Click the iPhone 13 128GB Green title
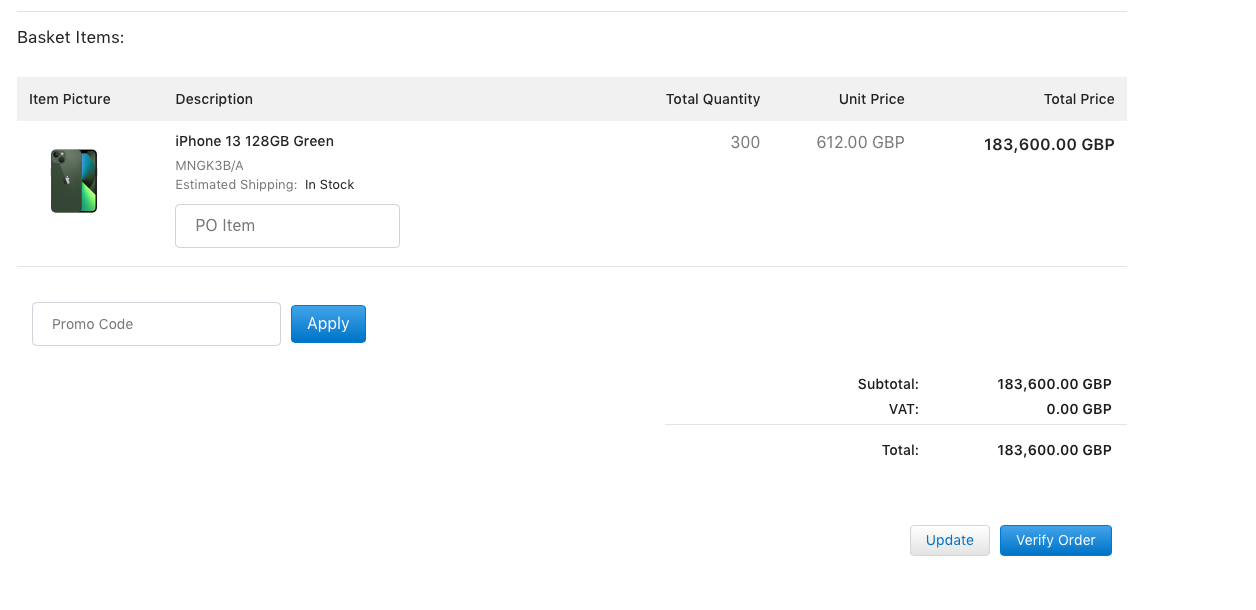This screenshot has width=1256, height=610. pos(254,141)
